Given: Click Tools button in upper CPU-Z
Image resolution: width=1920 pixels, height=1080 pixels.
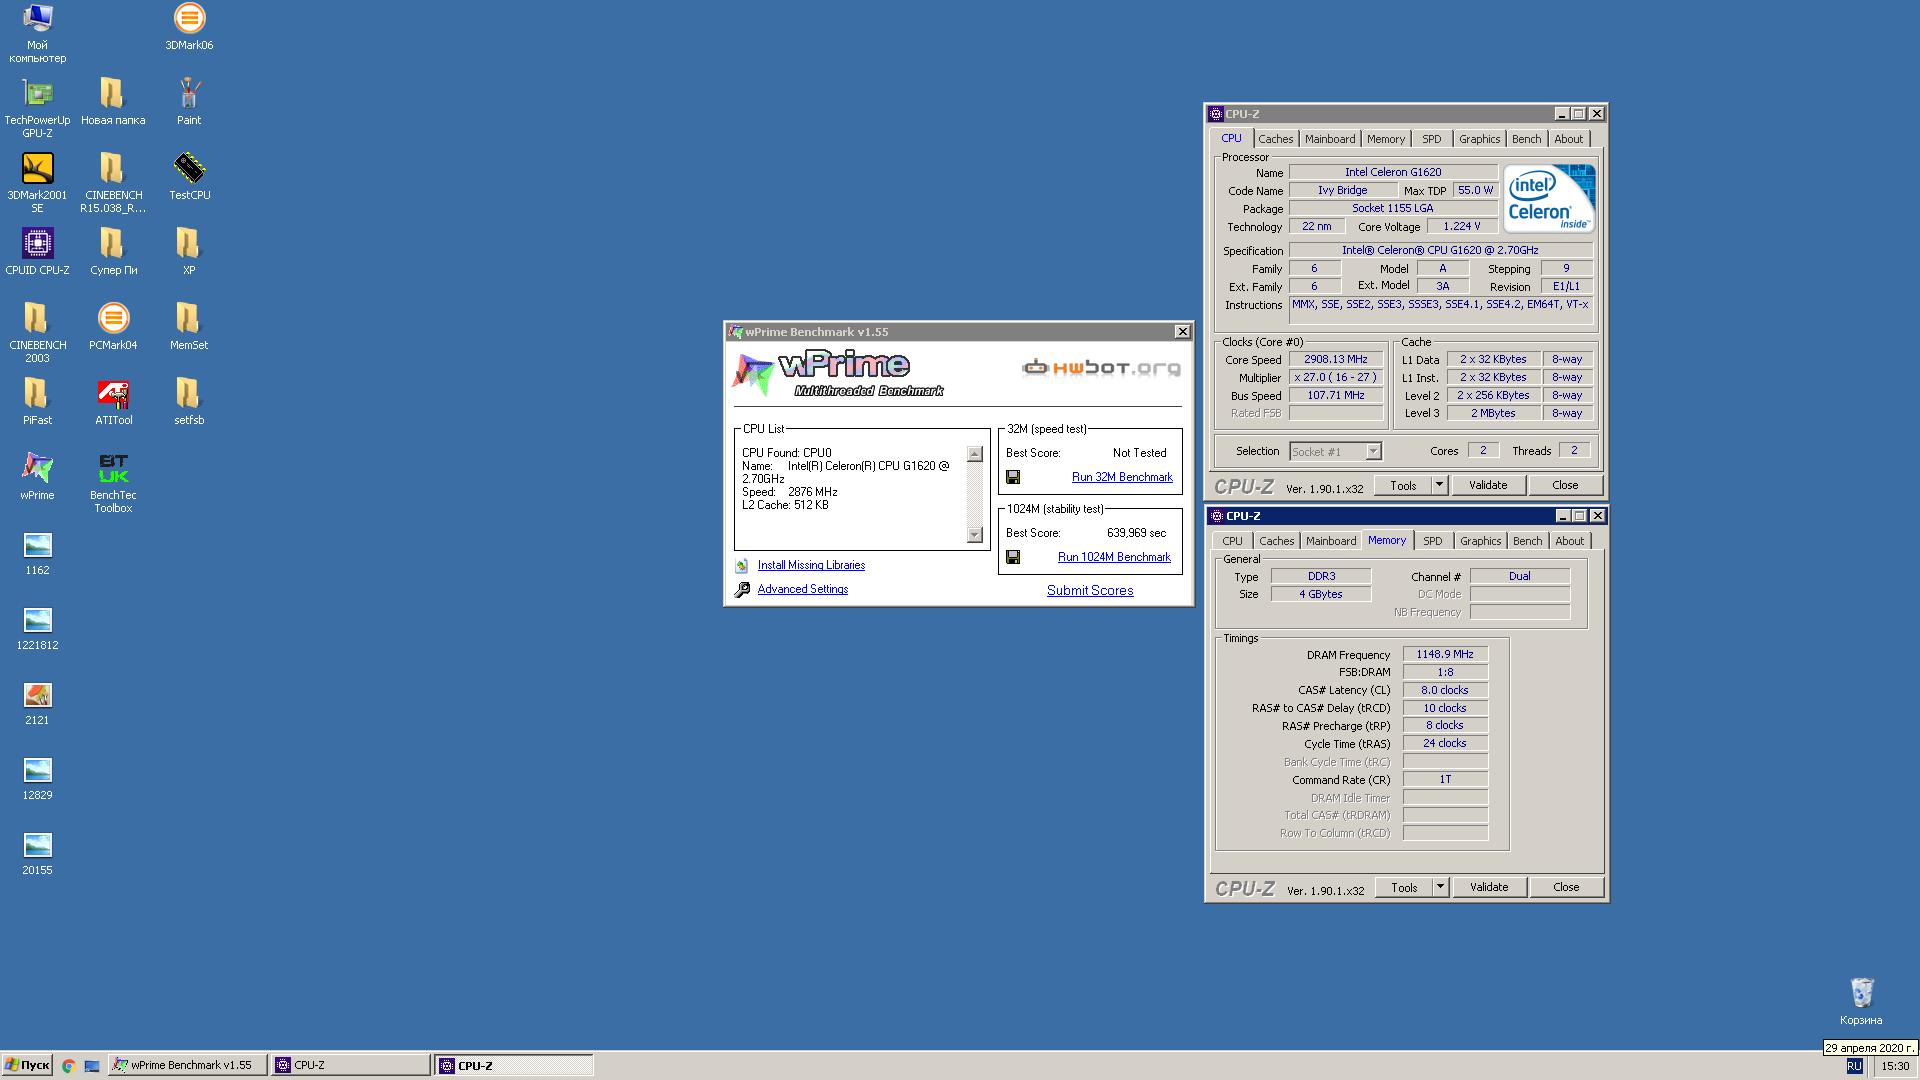Looking at the screenshot, I should click(1403, 485).
